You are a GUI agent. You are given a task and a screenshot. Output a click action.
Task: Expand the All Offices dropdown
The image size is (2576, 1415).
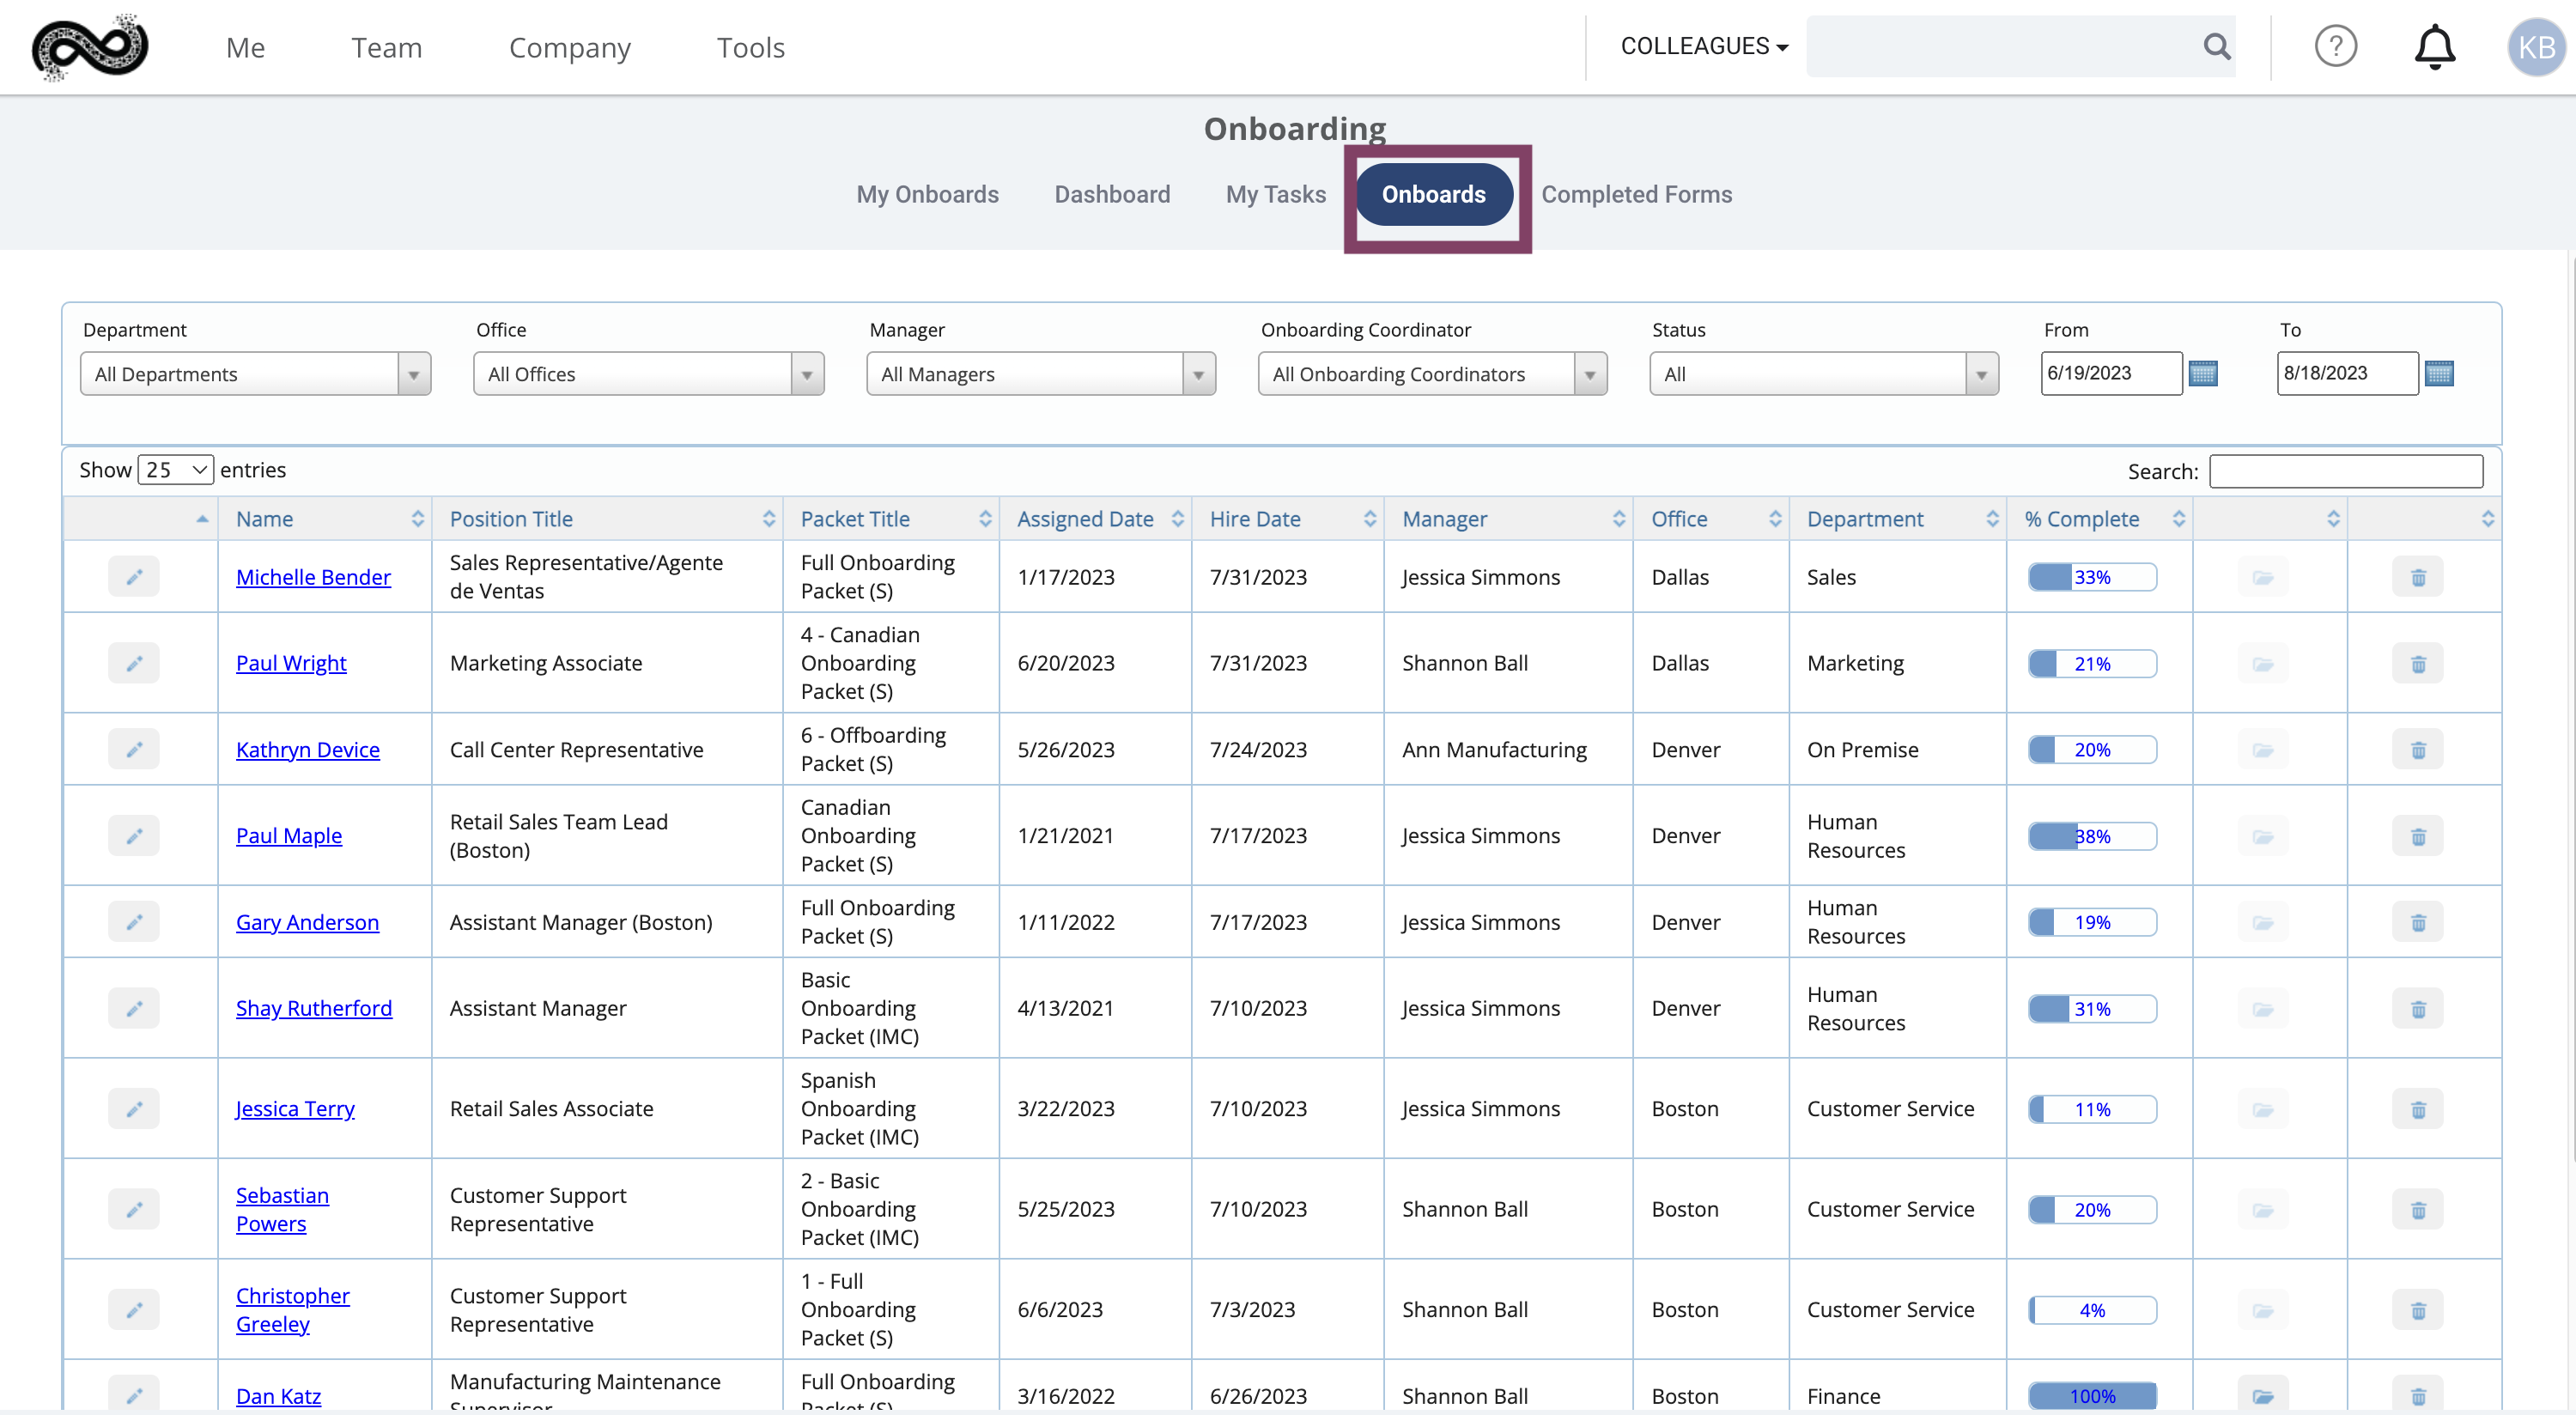click(648, 374)
